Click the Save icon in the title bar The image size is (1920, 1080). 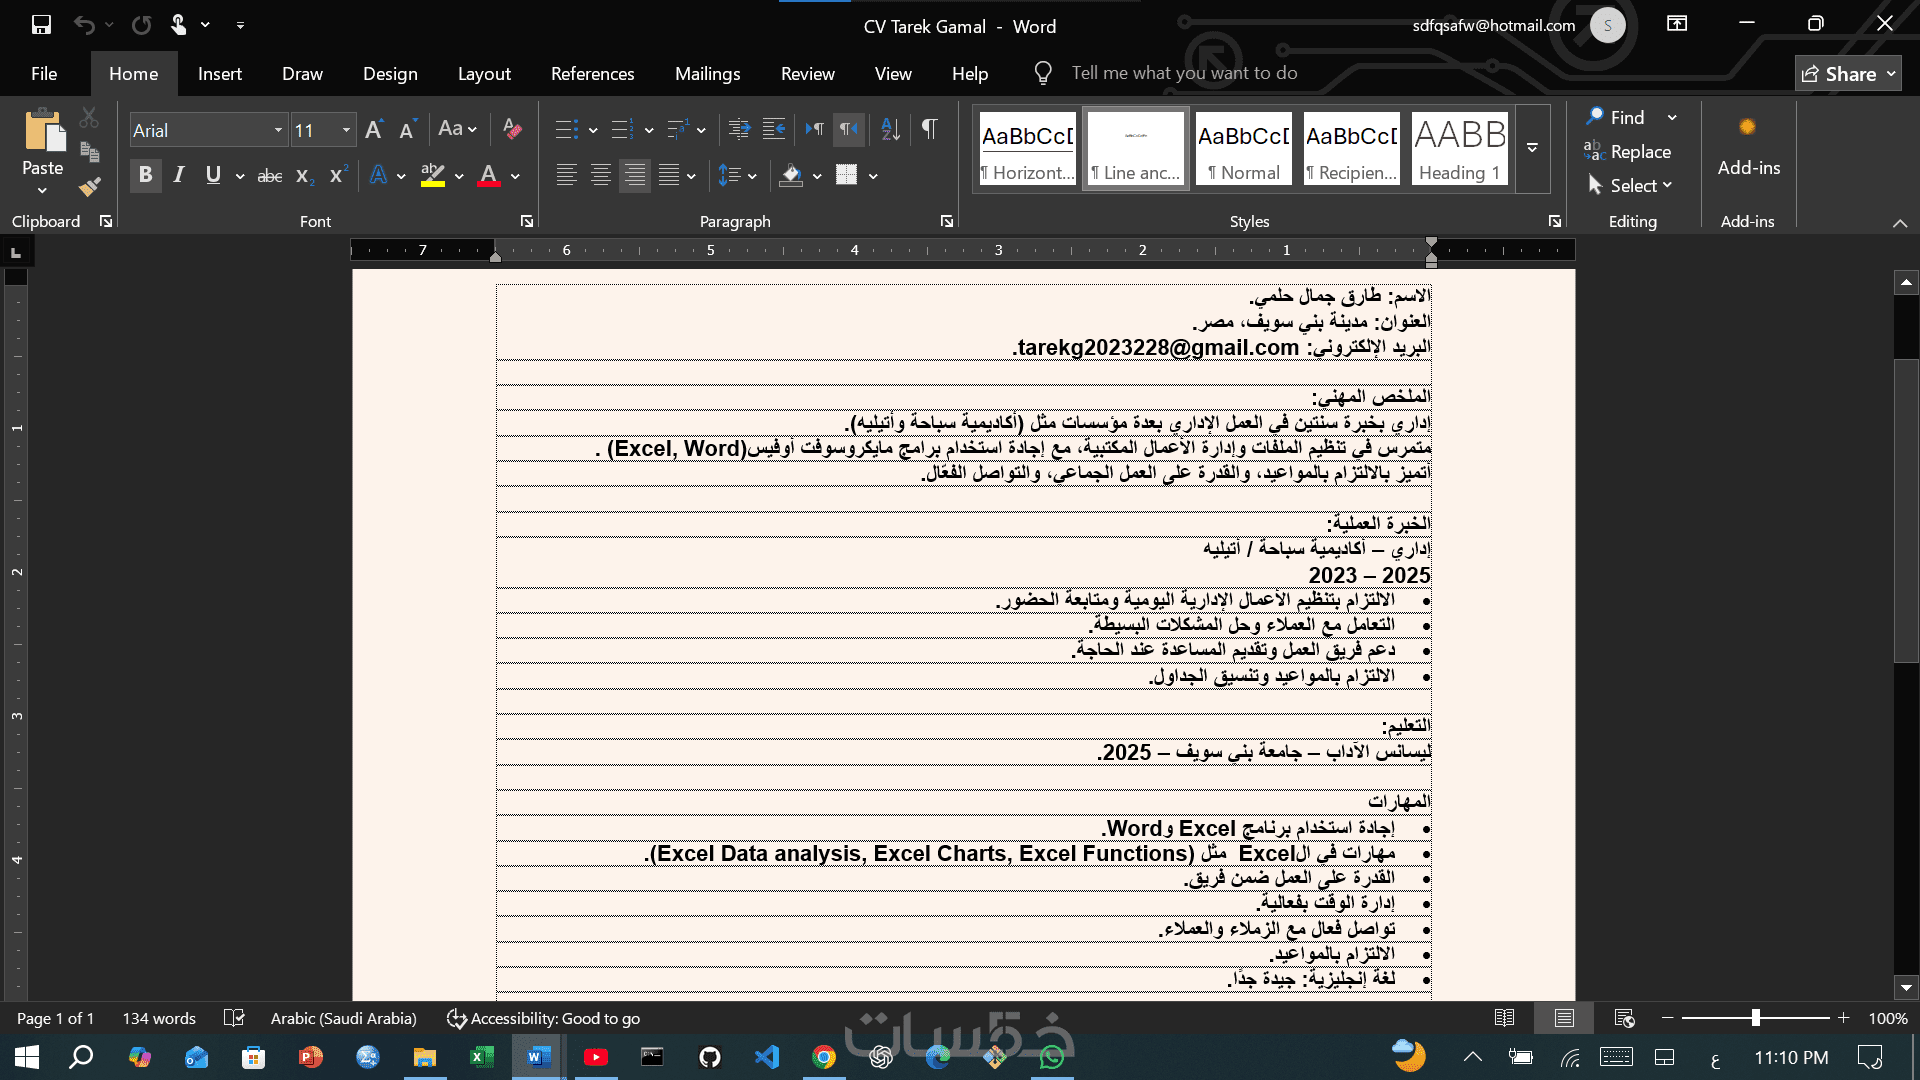[x=41, y=25]
